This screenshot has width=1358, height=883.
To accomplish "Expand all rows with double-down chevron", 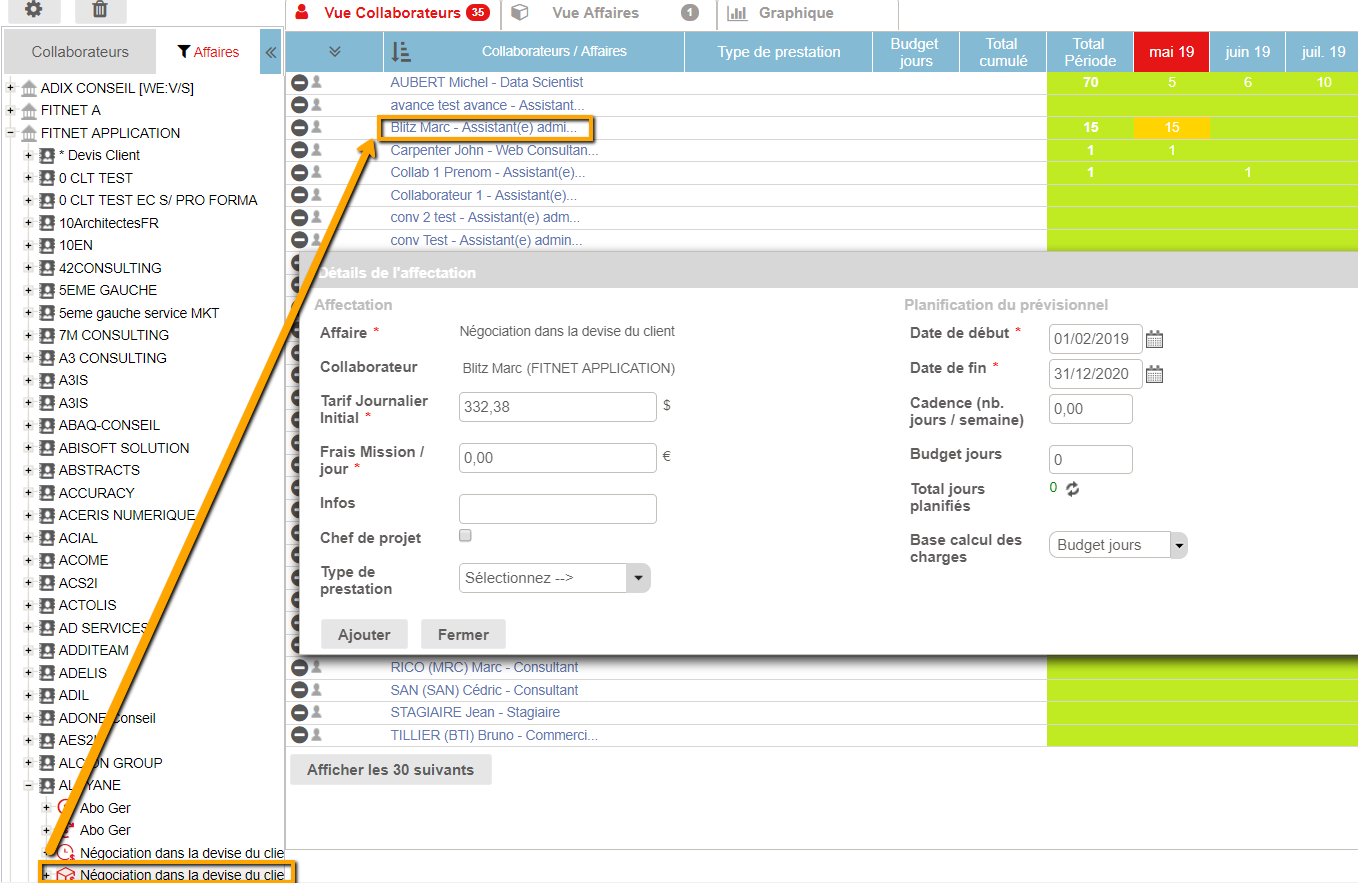I will [x=334, y=52].
